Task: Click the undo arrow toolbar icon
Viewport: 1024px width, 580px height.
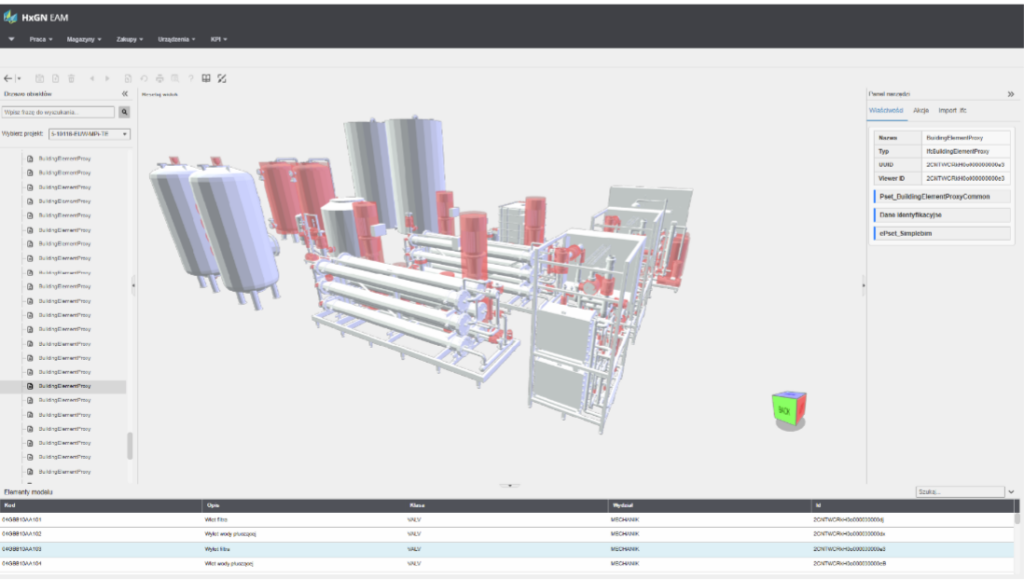Action: pos(144,78)
